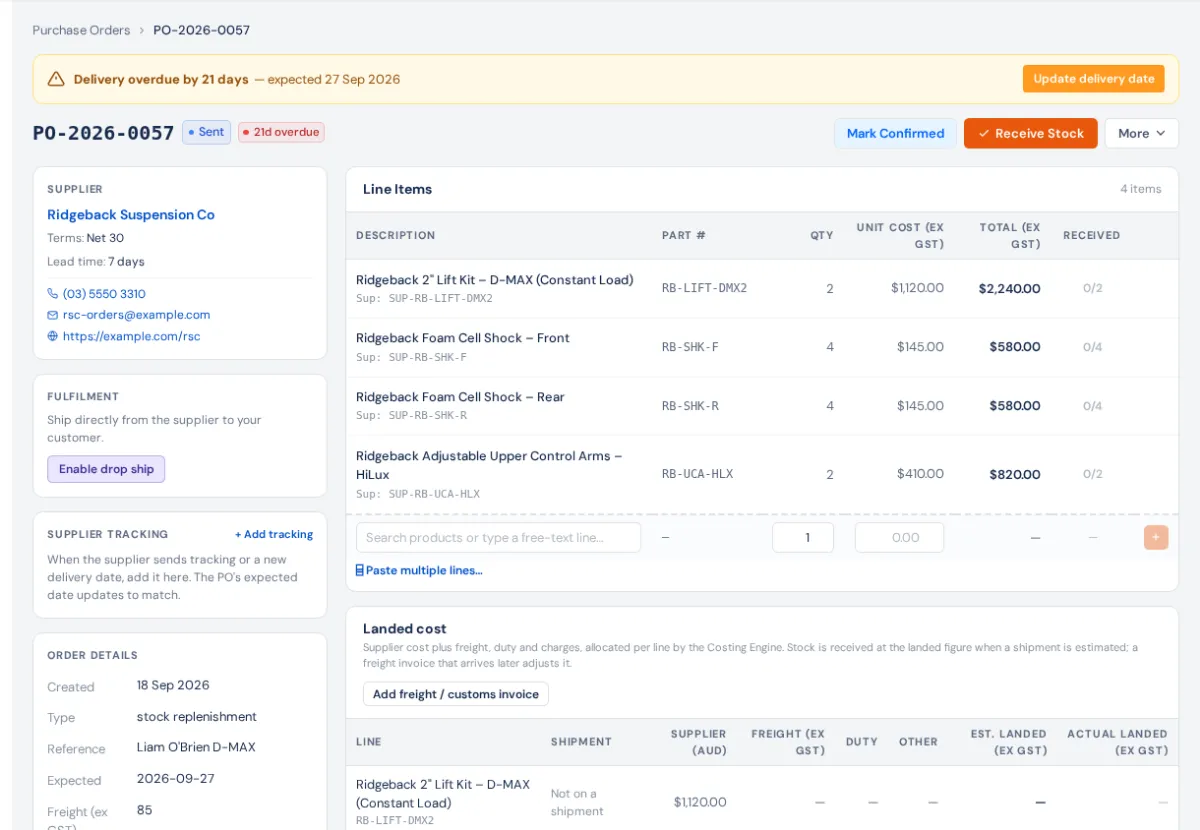Click the $410.00 unit cost cell
Screen dimensions: 1200x830
click(x=919, y=474)
